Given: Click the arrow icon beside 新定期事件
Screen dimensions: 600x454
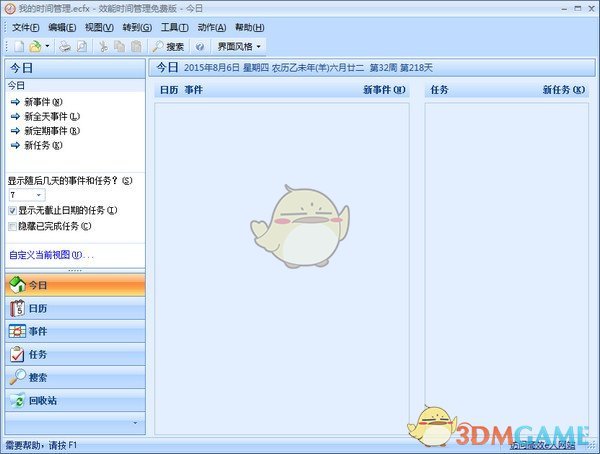Looking at the screenshot, I should click(x=15, y=131).
